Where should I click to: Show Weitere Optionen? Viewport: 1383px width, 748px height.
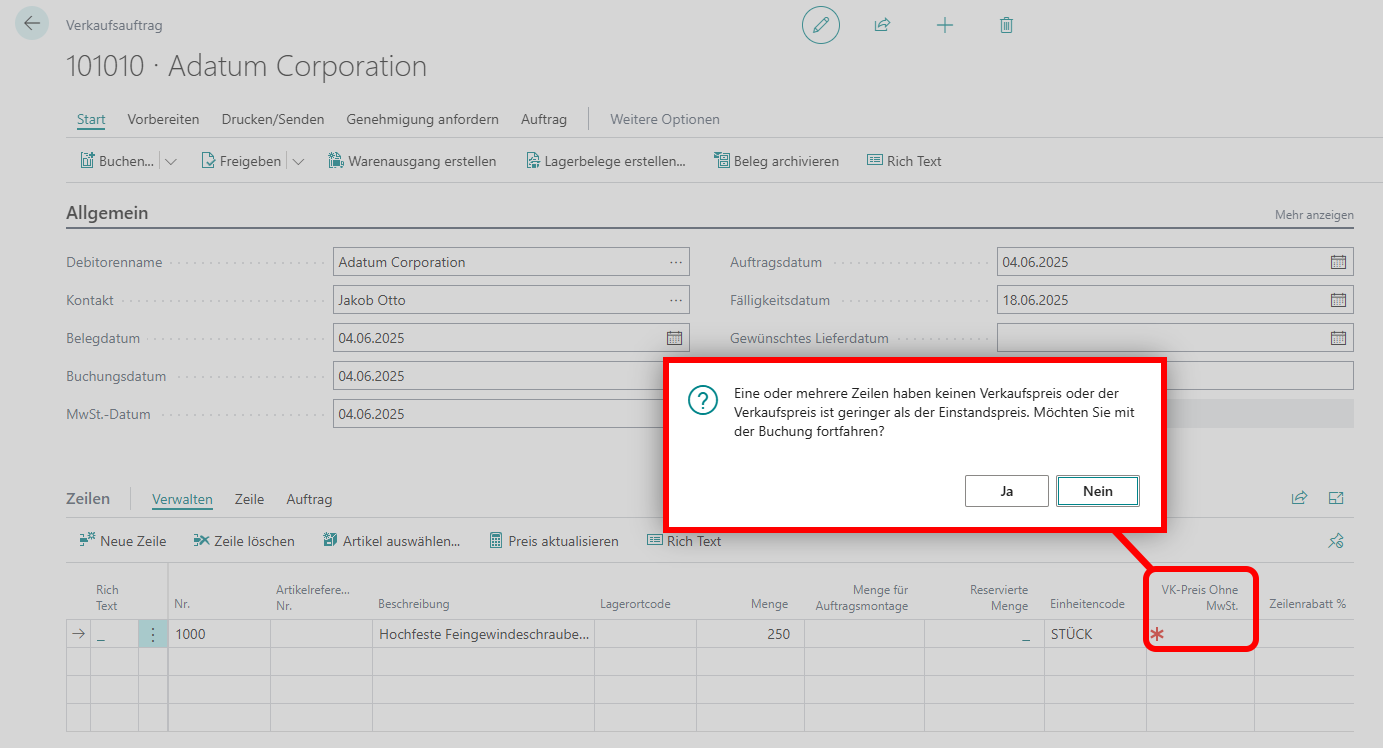(665, 119)
